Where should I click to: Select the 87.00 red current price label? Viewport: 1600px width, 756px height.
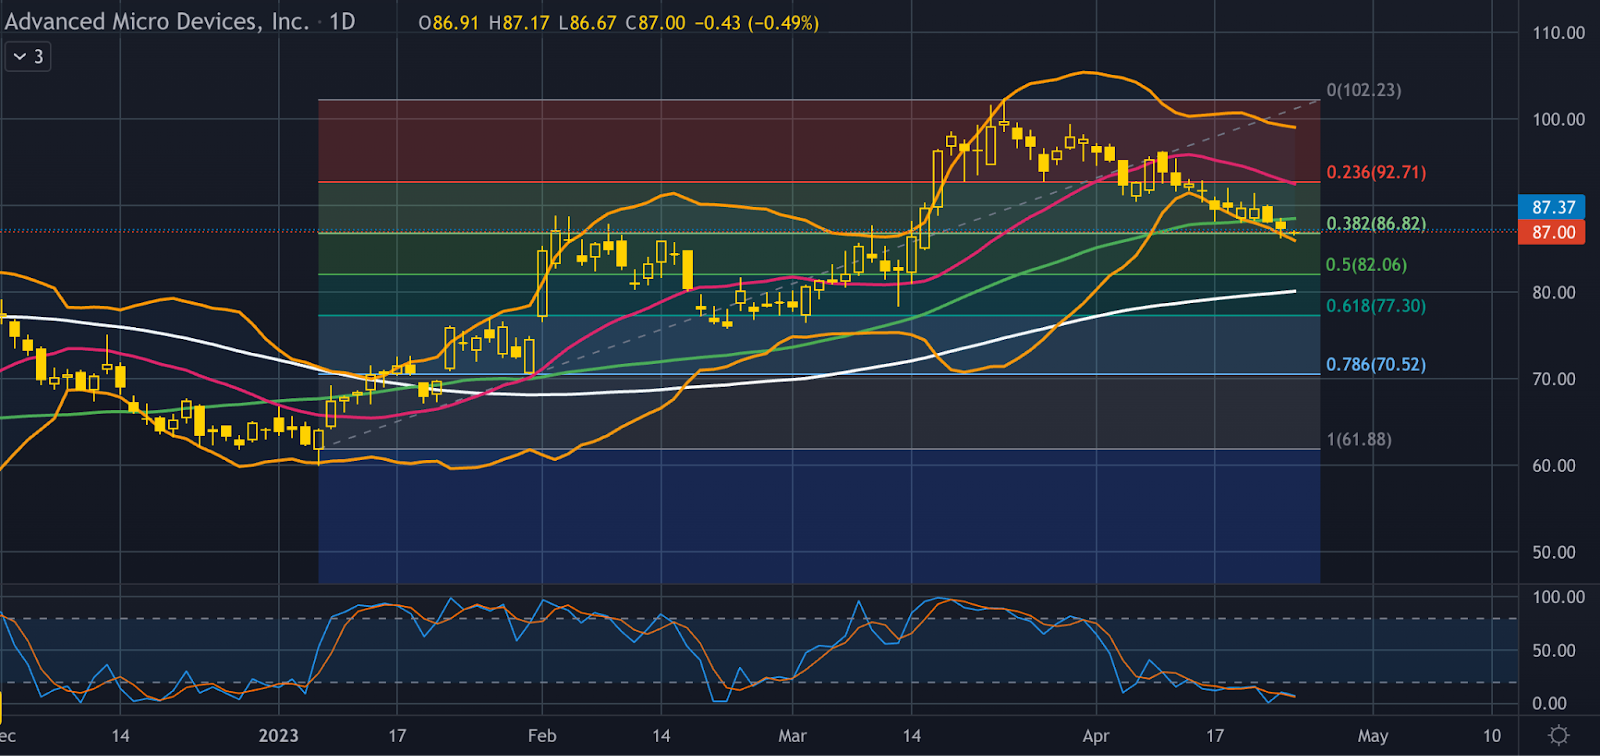[x=1553, y=232]
